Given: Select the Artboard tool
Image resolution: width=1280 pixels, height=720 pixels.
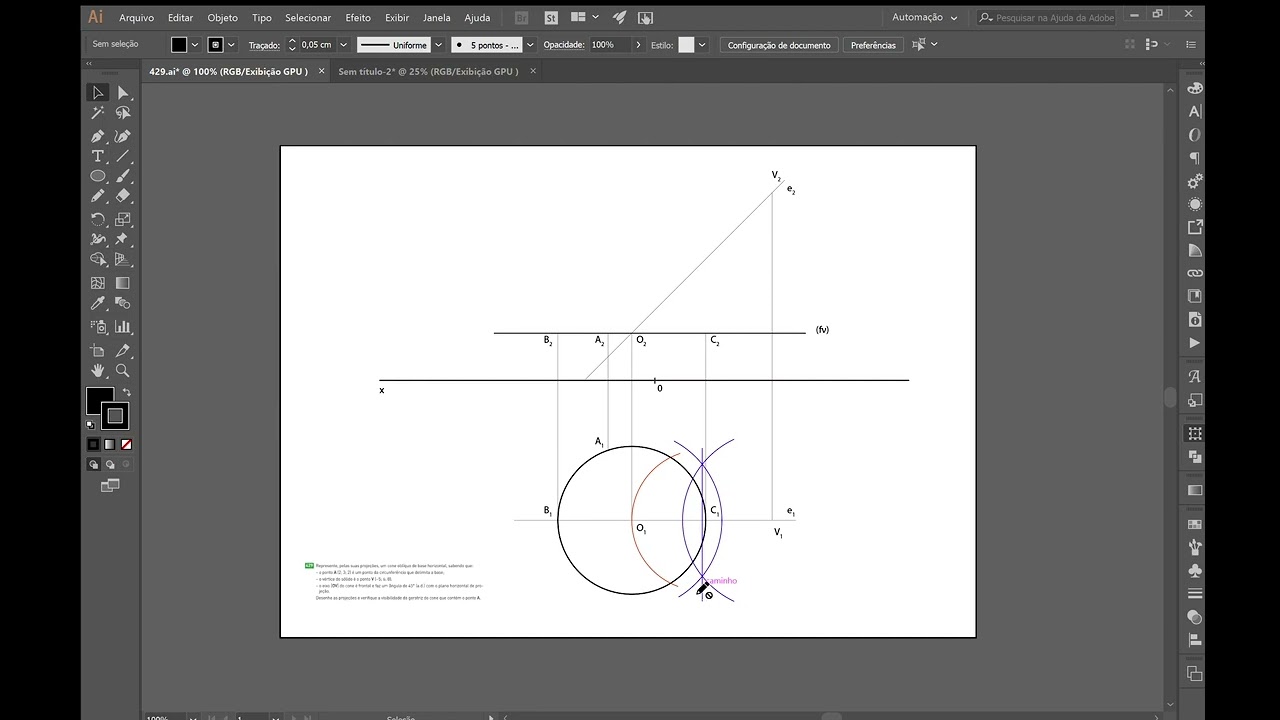Looking at the screenshot, I should [x=98, y=350].
